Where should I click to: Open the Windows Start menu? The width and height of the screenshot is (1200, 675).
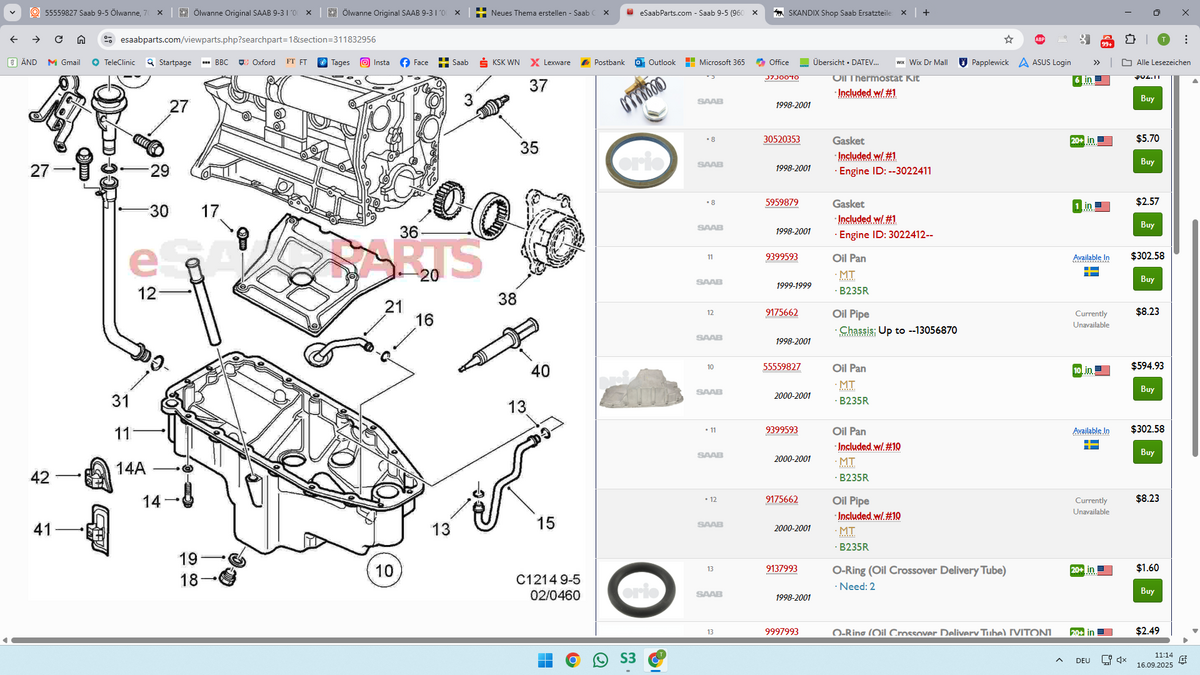[x=545, y=660]
